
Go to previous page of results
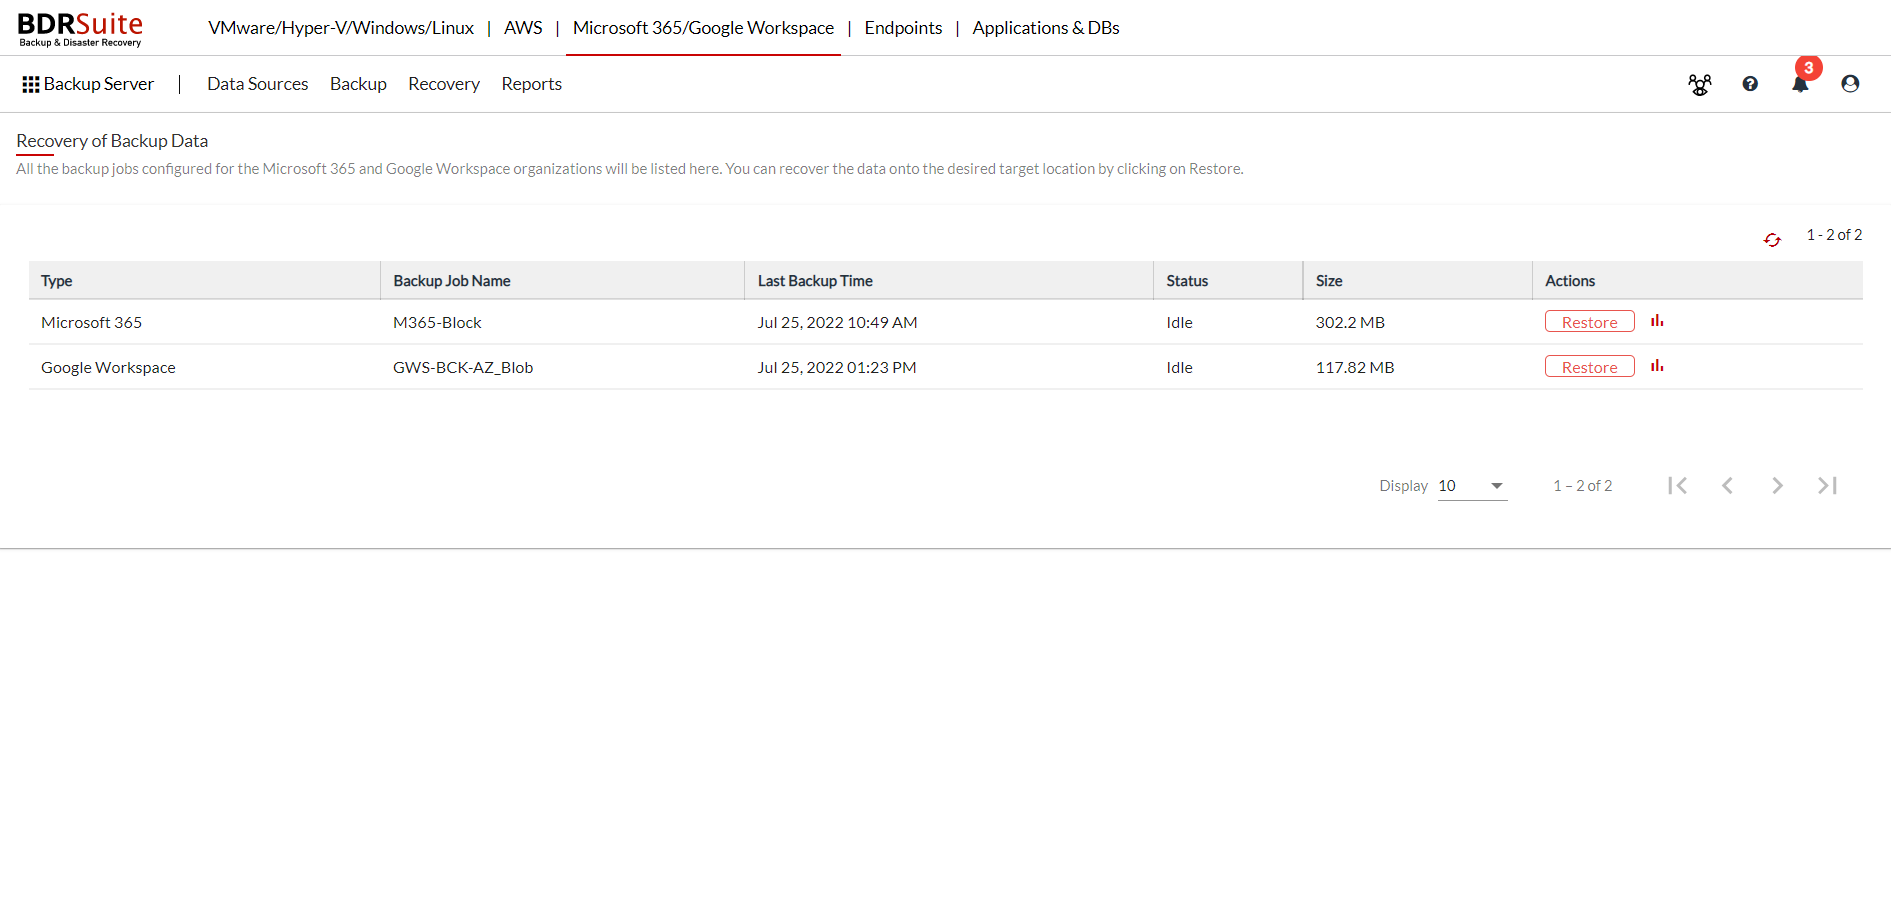(1727, 485)
